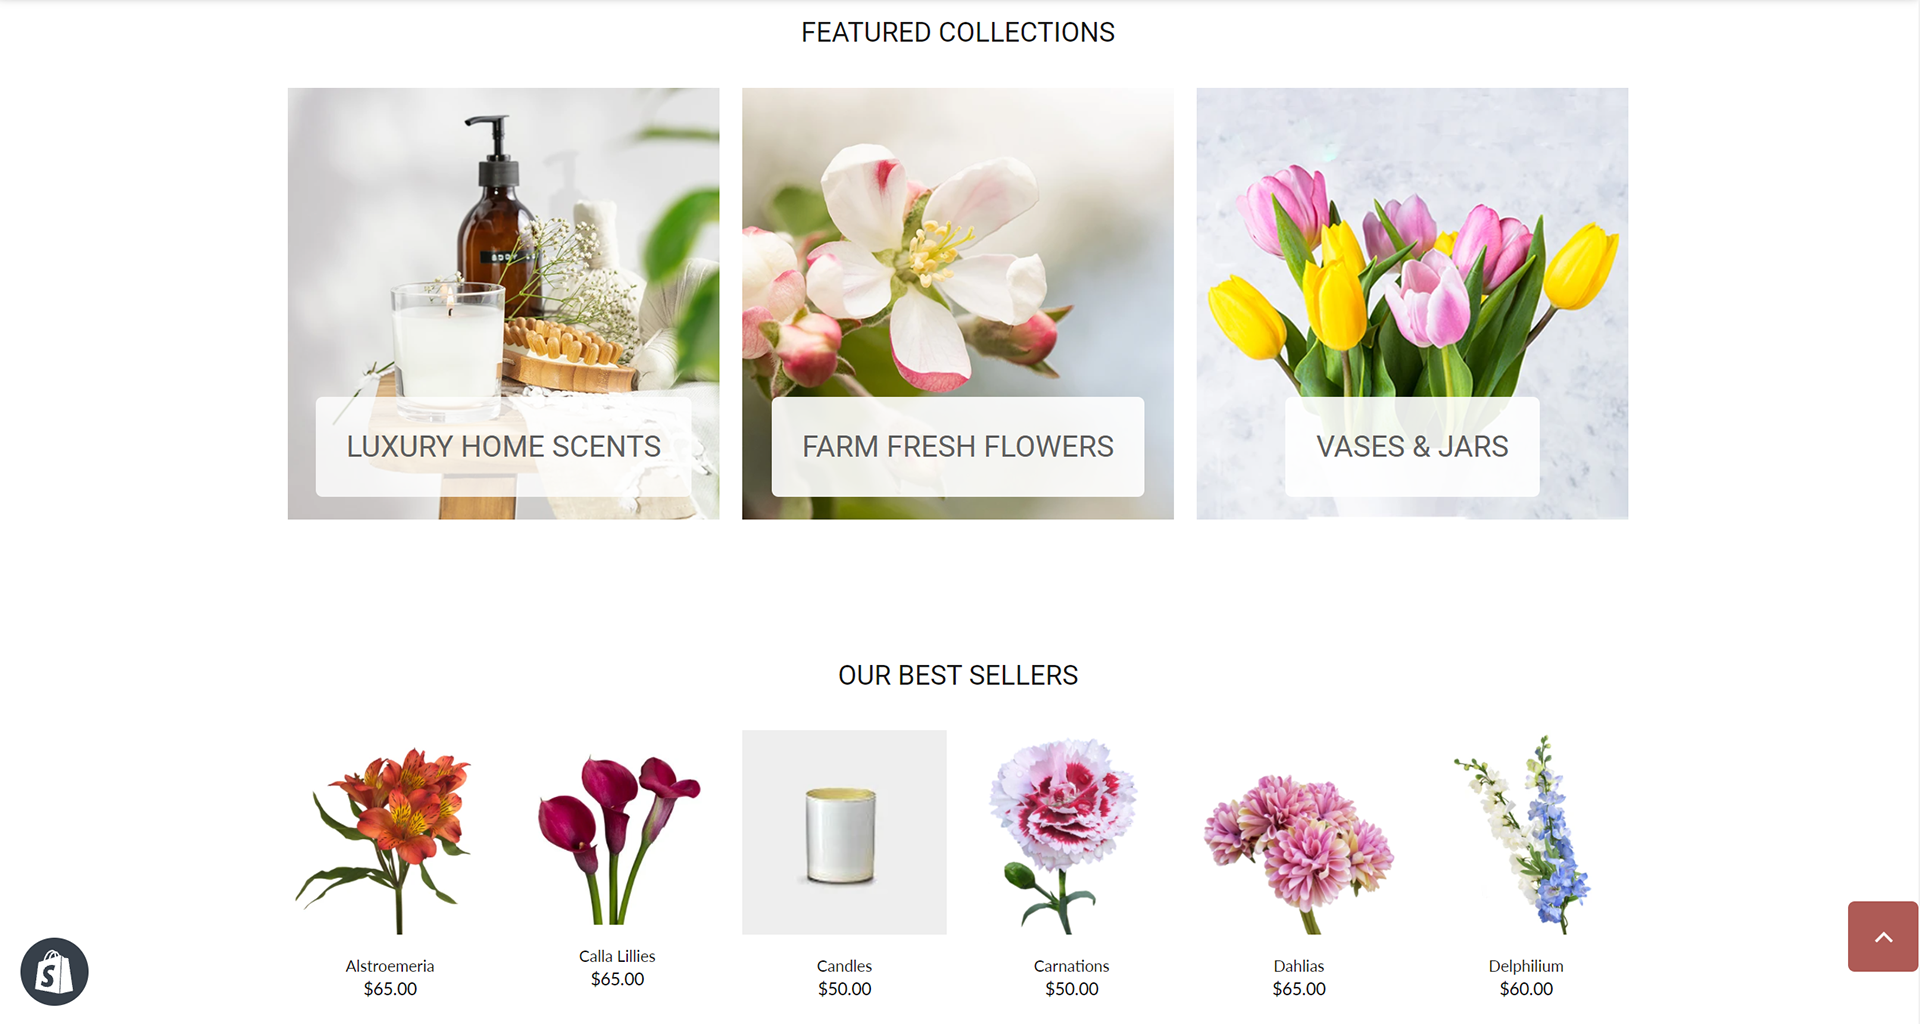Image resolution: width=1920 pixels, height=1024 pixels.
Task: Select the Carnations product image
Action: [1071, 832]
